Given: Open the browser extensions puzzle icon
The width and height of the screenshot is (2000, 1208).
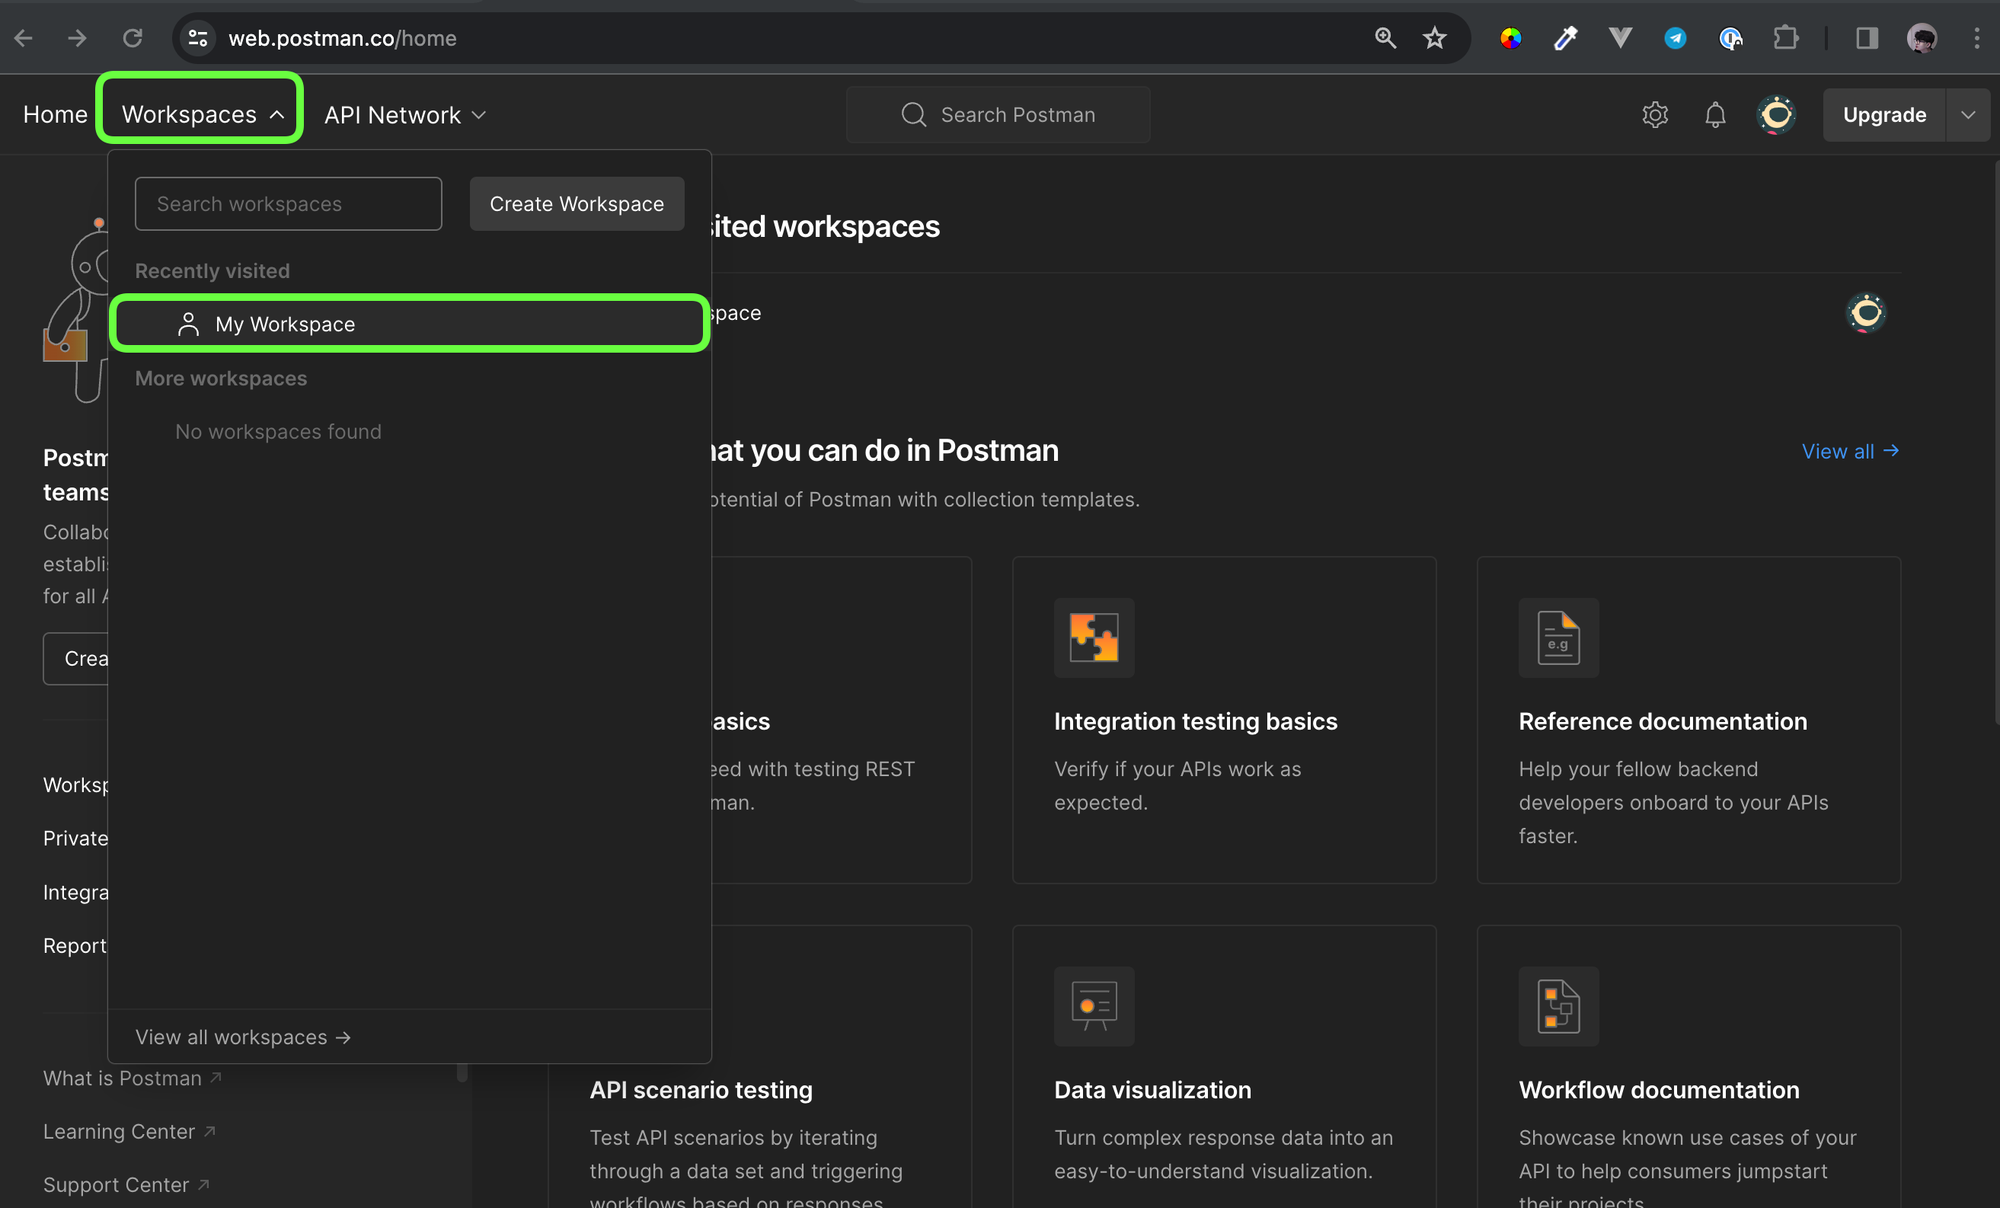Looking at the screenshot, I should [1785, 38].
